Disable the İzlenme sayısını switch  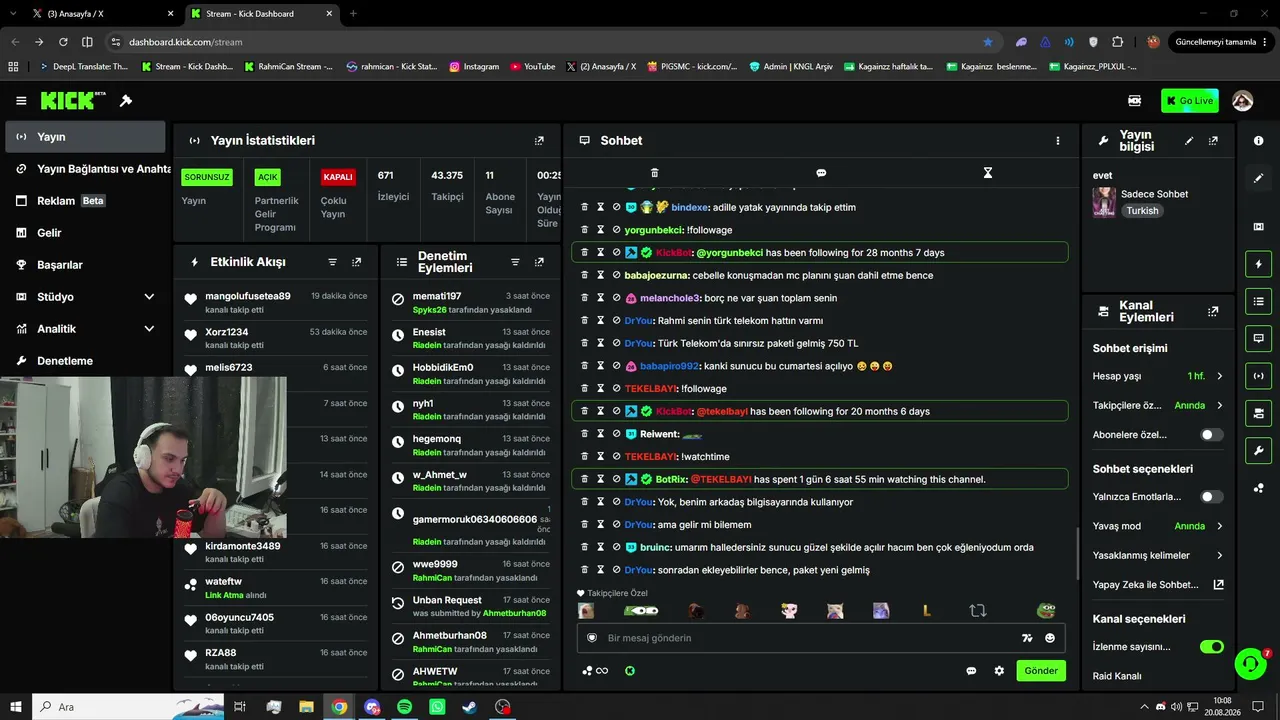pos(1212,647)
